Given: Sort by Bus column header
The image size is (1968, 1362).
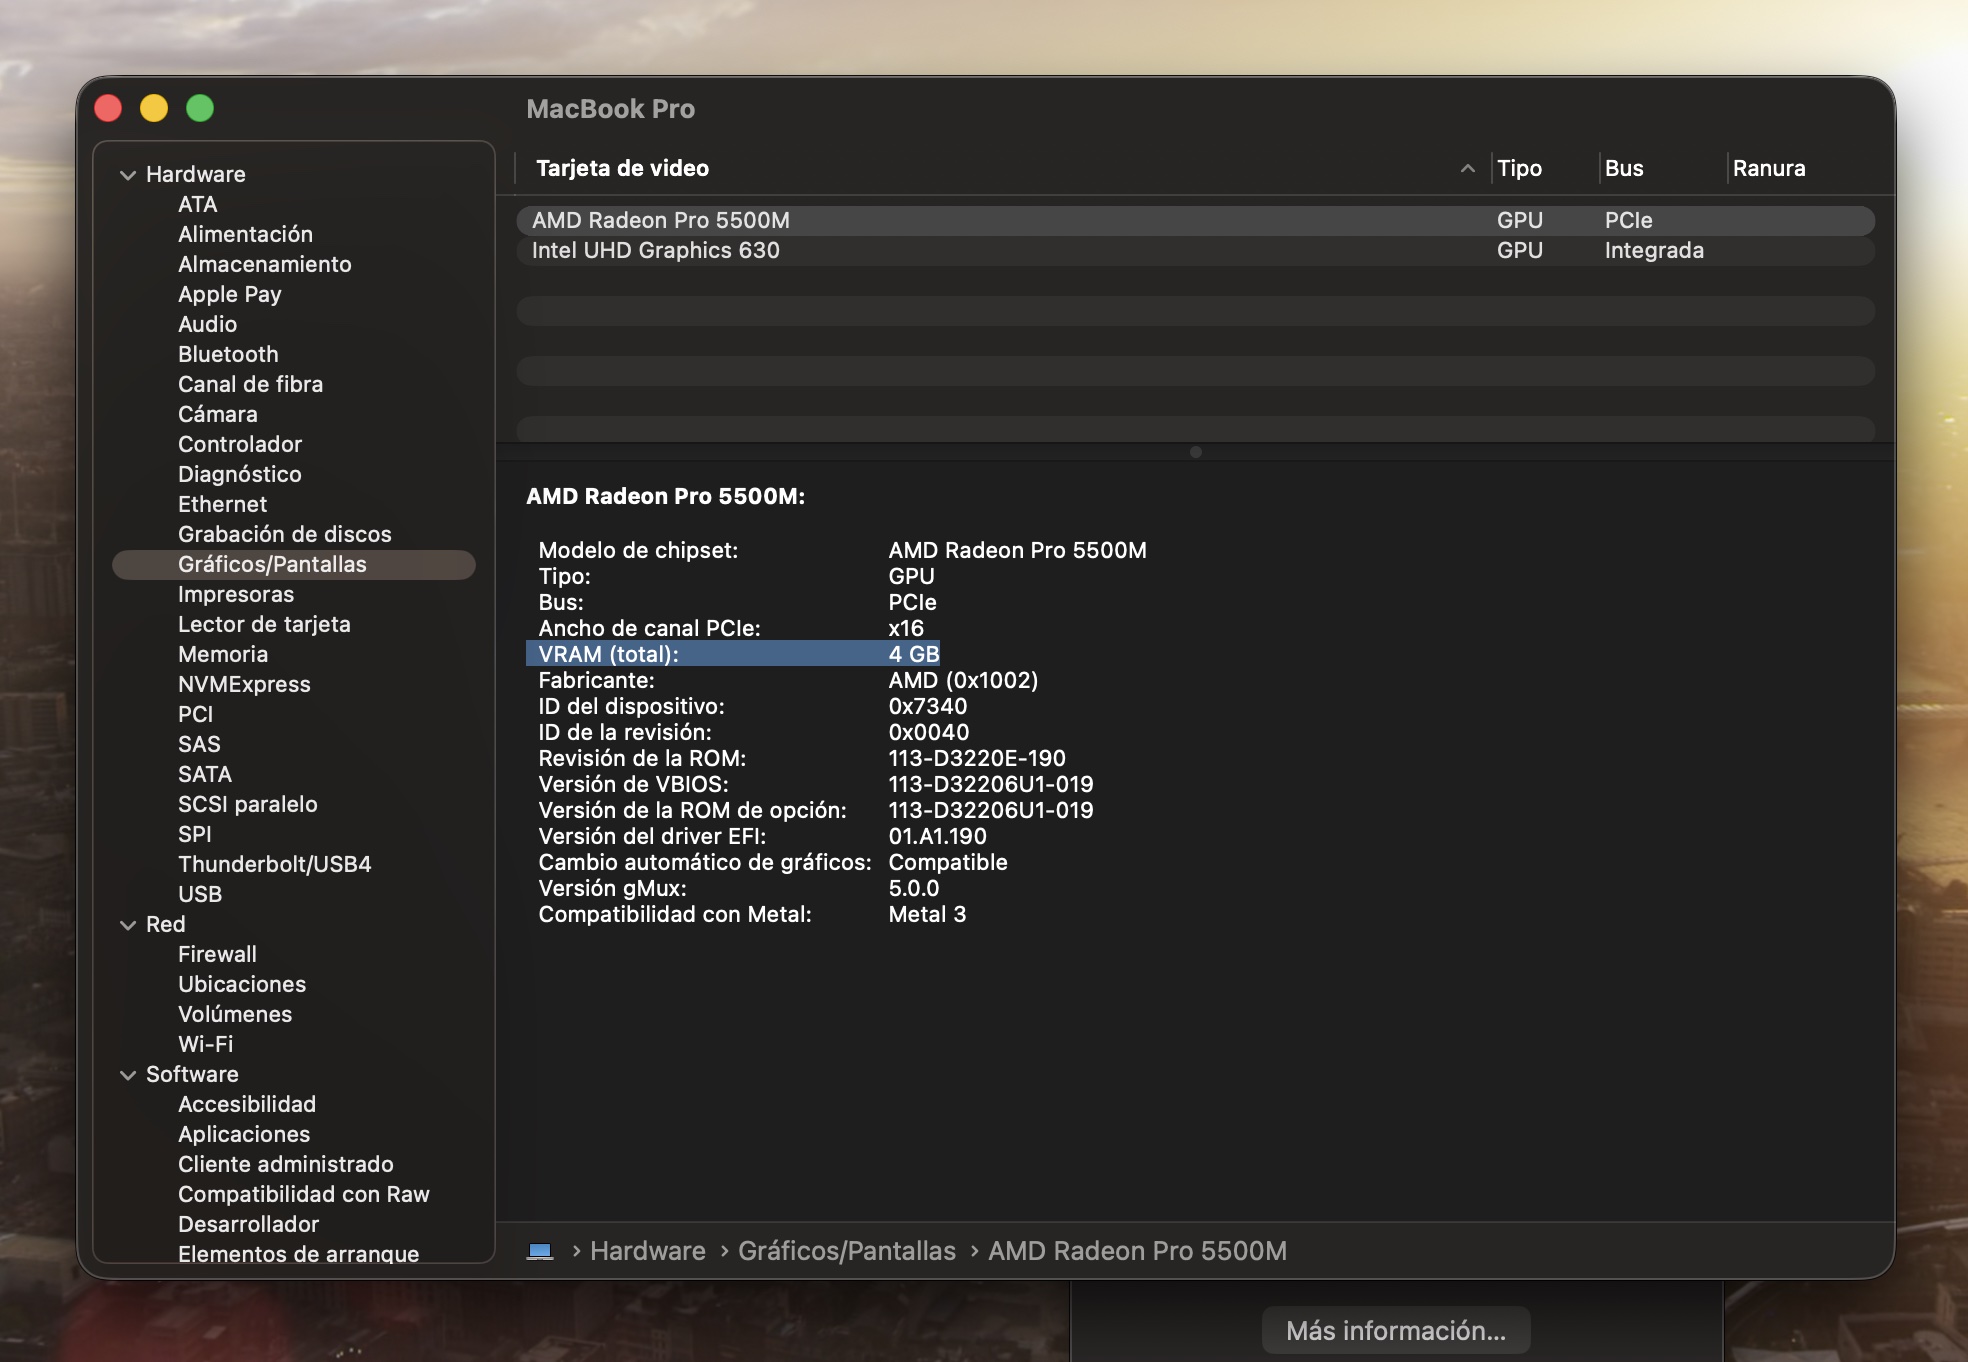Looking at the screenshot, I should [x=1624, y=169].
